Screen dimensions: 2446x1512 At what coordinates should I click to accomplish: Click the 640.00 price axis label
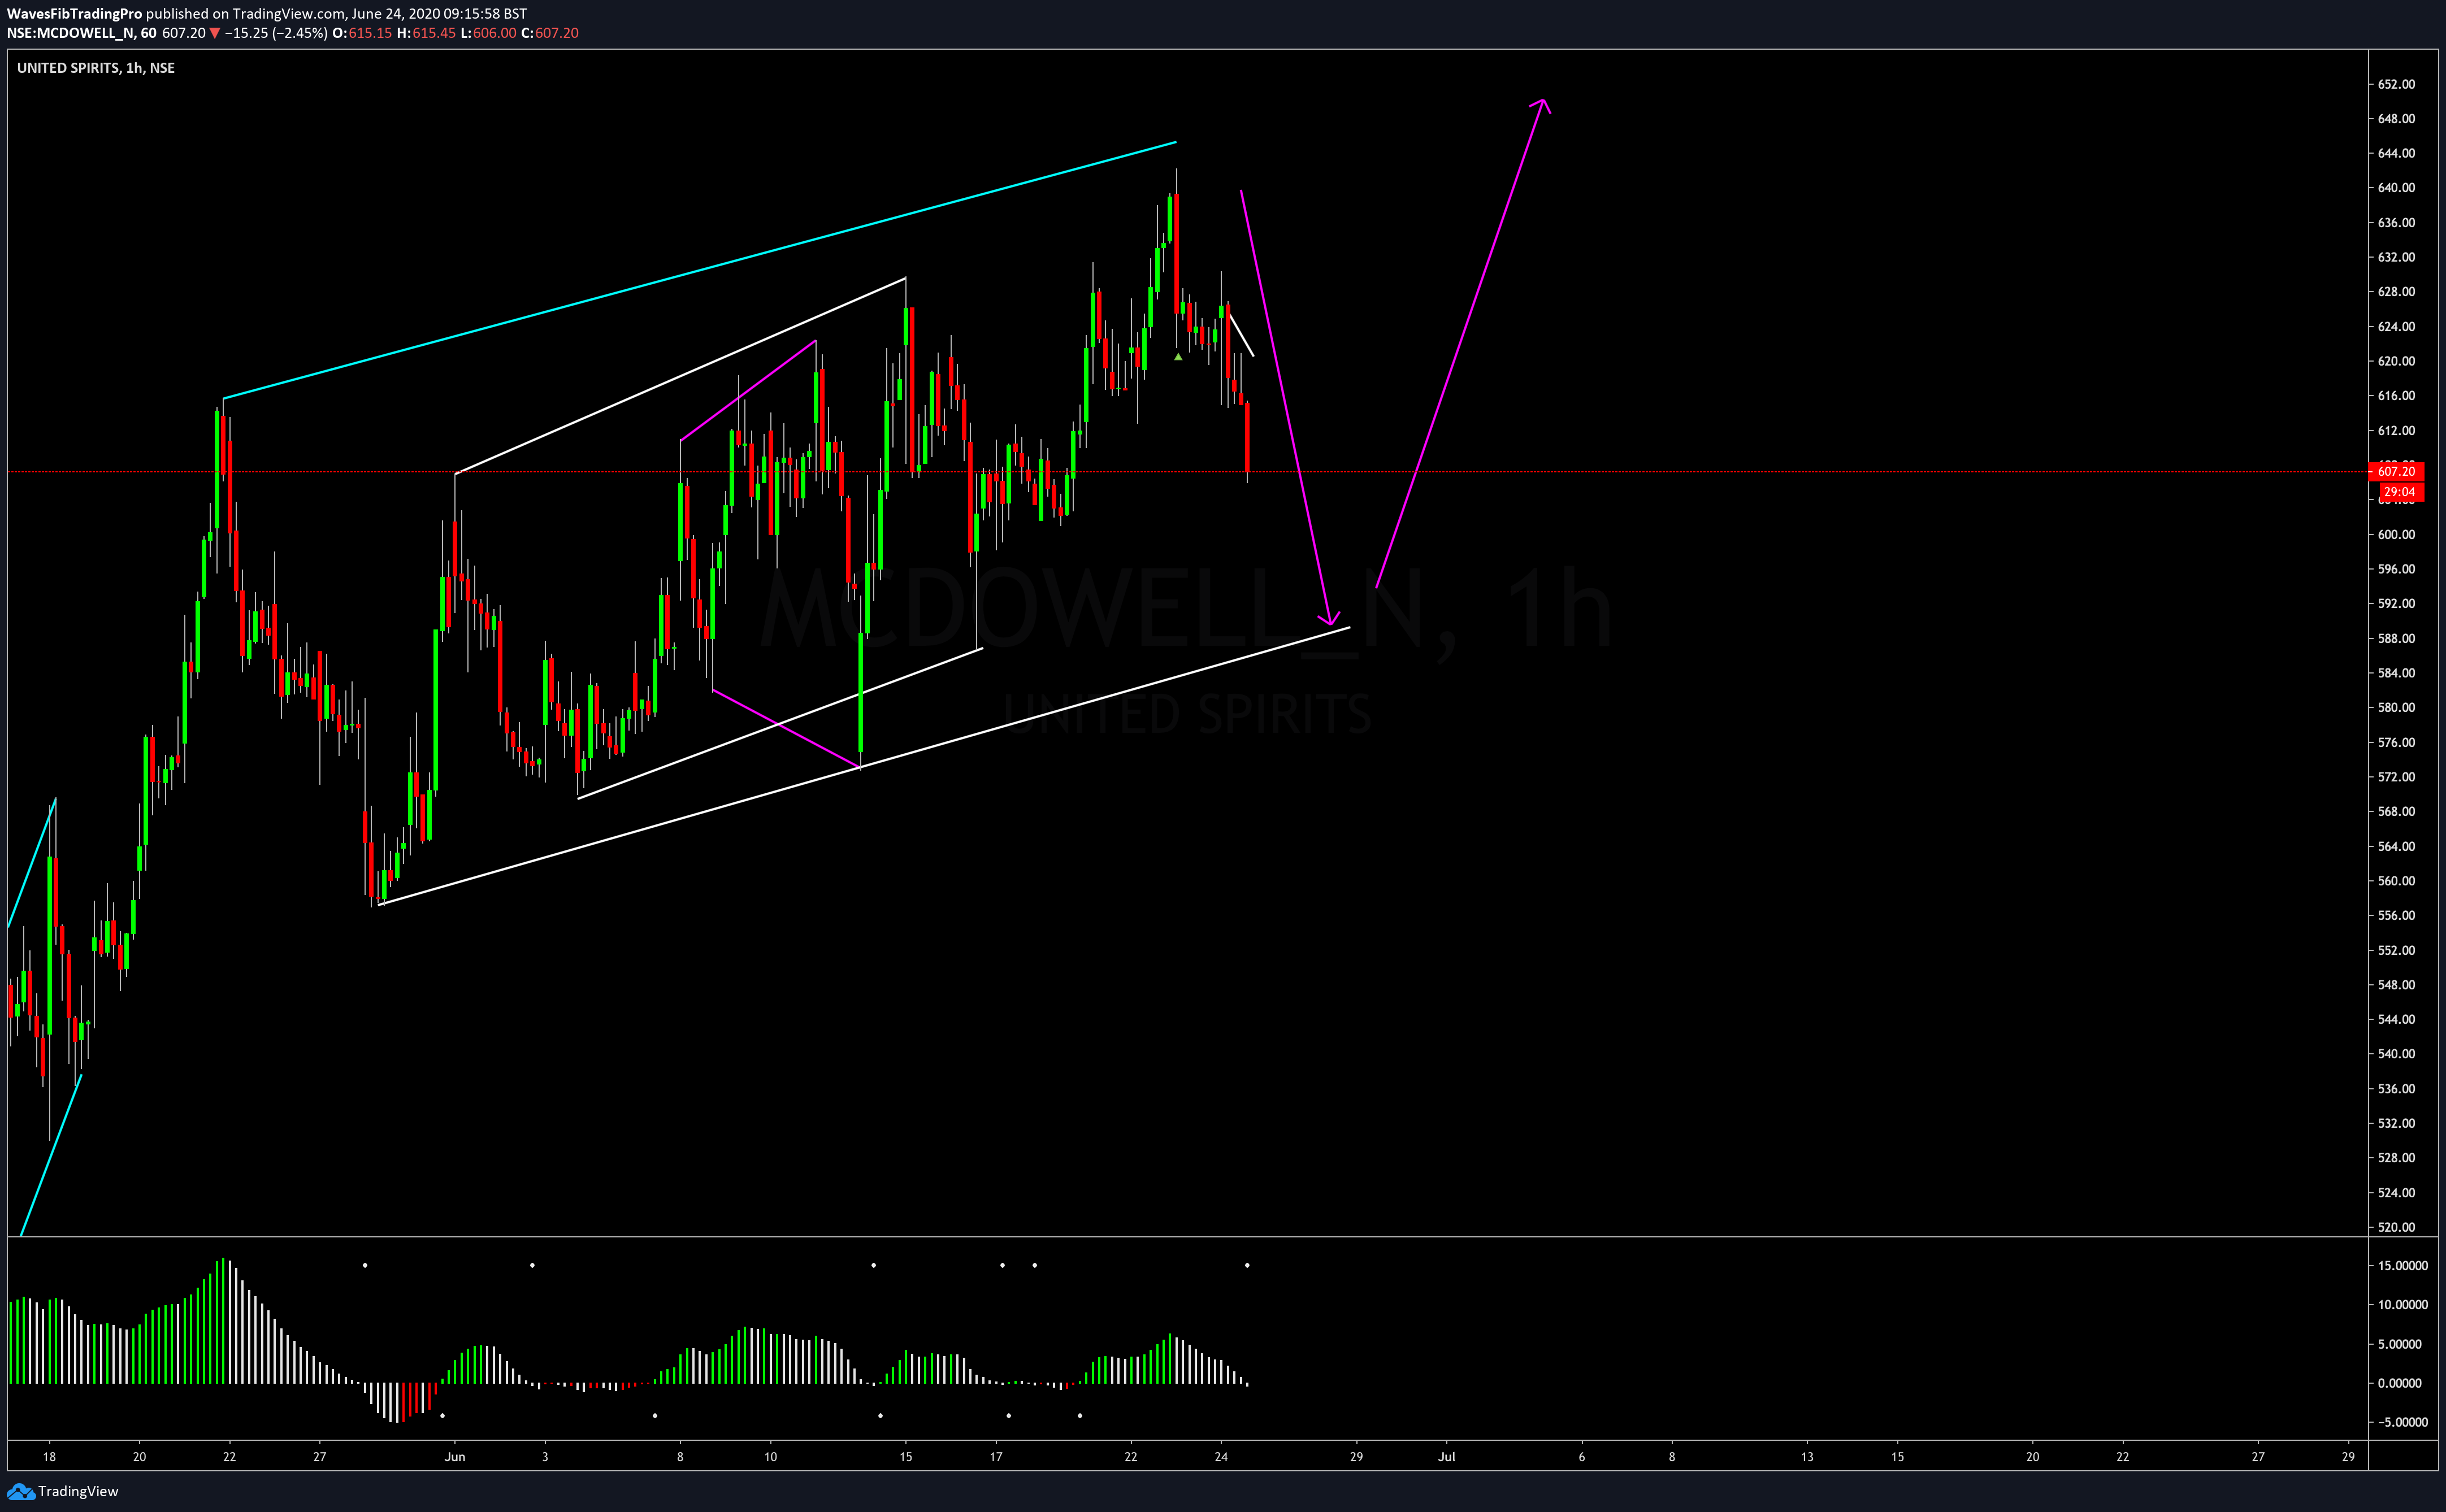tap(2396, 188)
